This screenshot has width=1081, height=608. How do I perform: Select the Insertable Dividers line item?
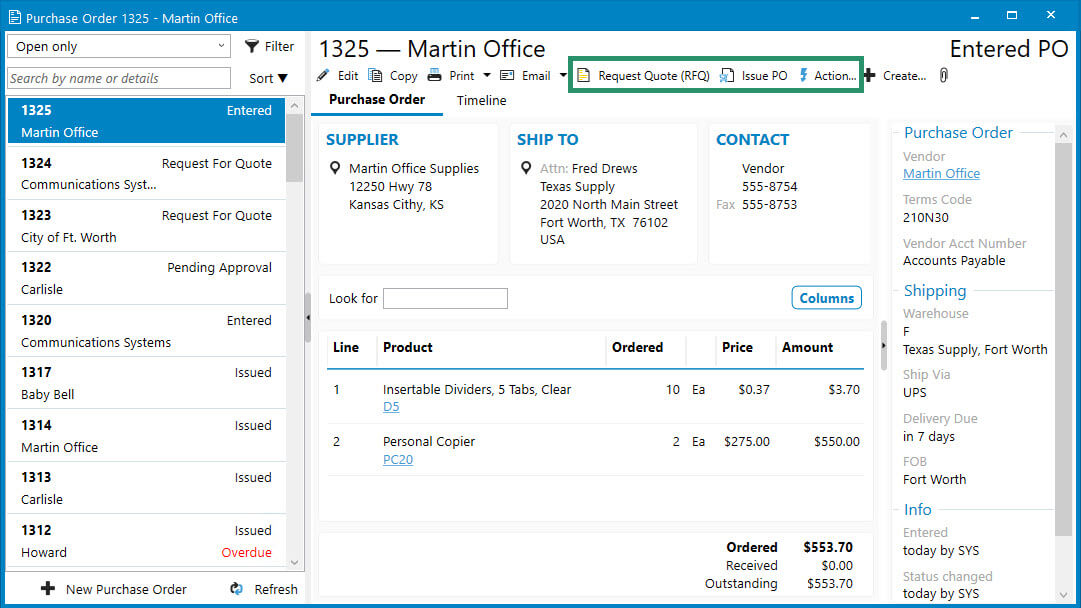click(x=595, y=397)
